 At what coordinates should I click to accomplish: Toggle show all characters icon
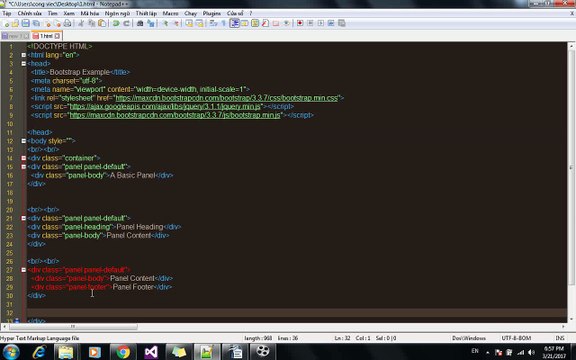(x=224, y=24)
